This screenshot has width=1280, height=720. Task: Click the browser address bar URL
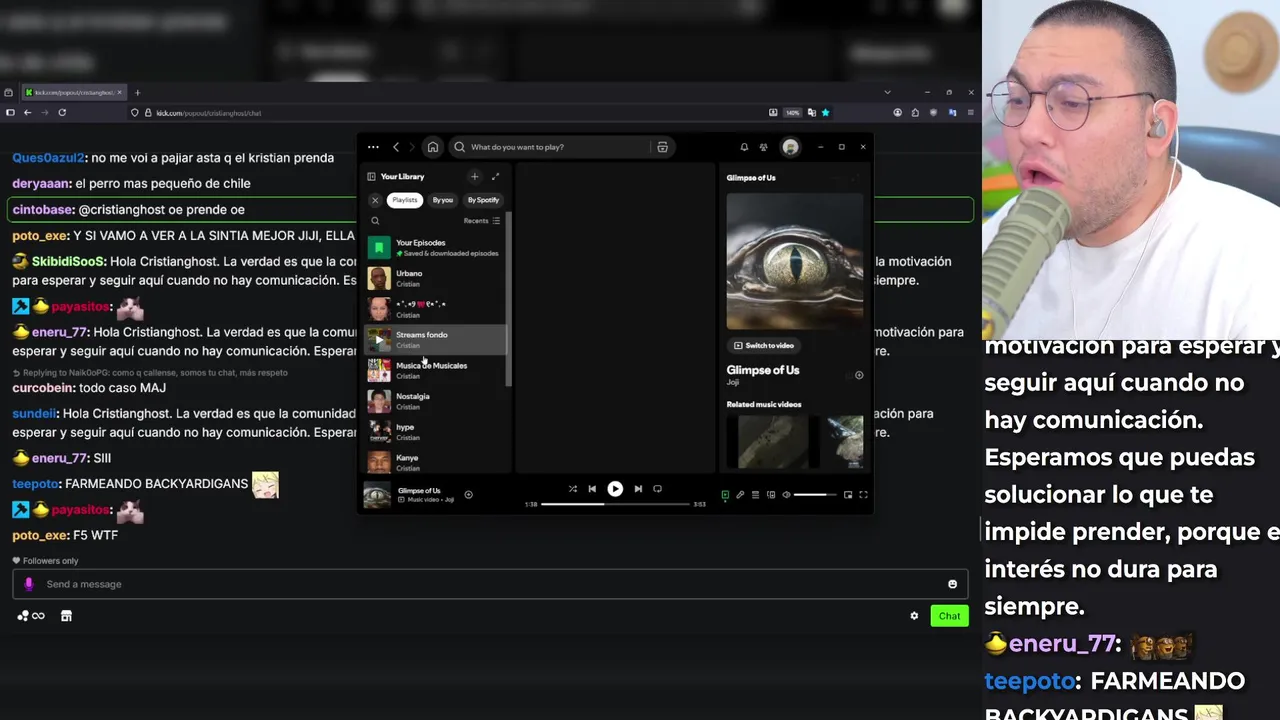click(208, 113)
